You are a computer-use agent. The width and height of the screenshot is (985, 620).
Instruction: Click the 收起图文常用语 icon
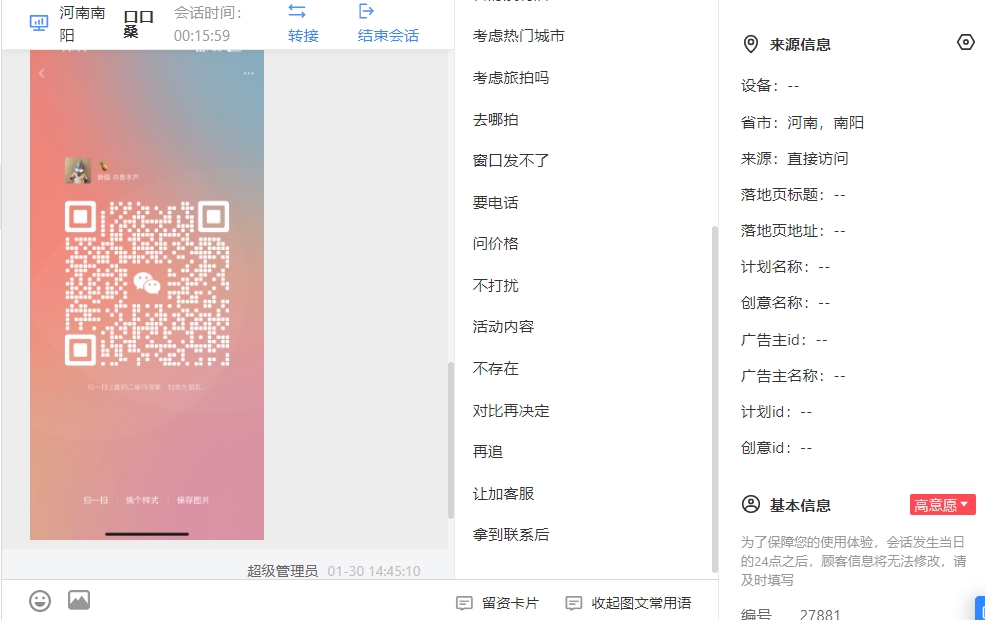click(x=574, y=604)
